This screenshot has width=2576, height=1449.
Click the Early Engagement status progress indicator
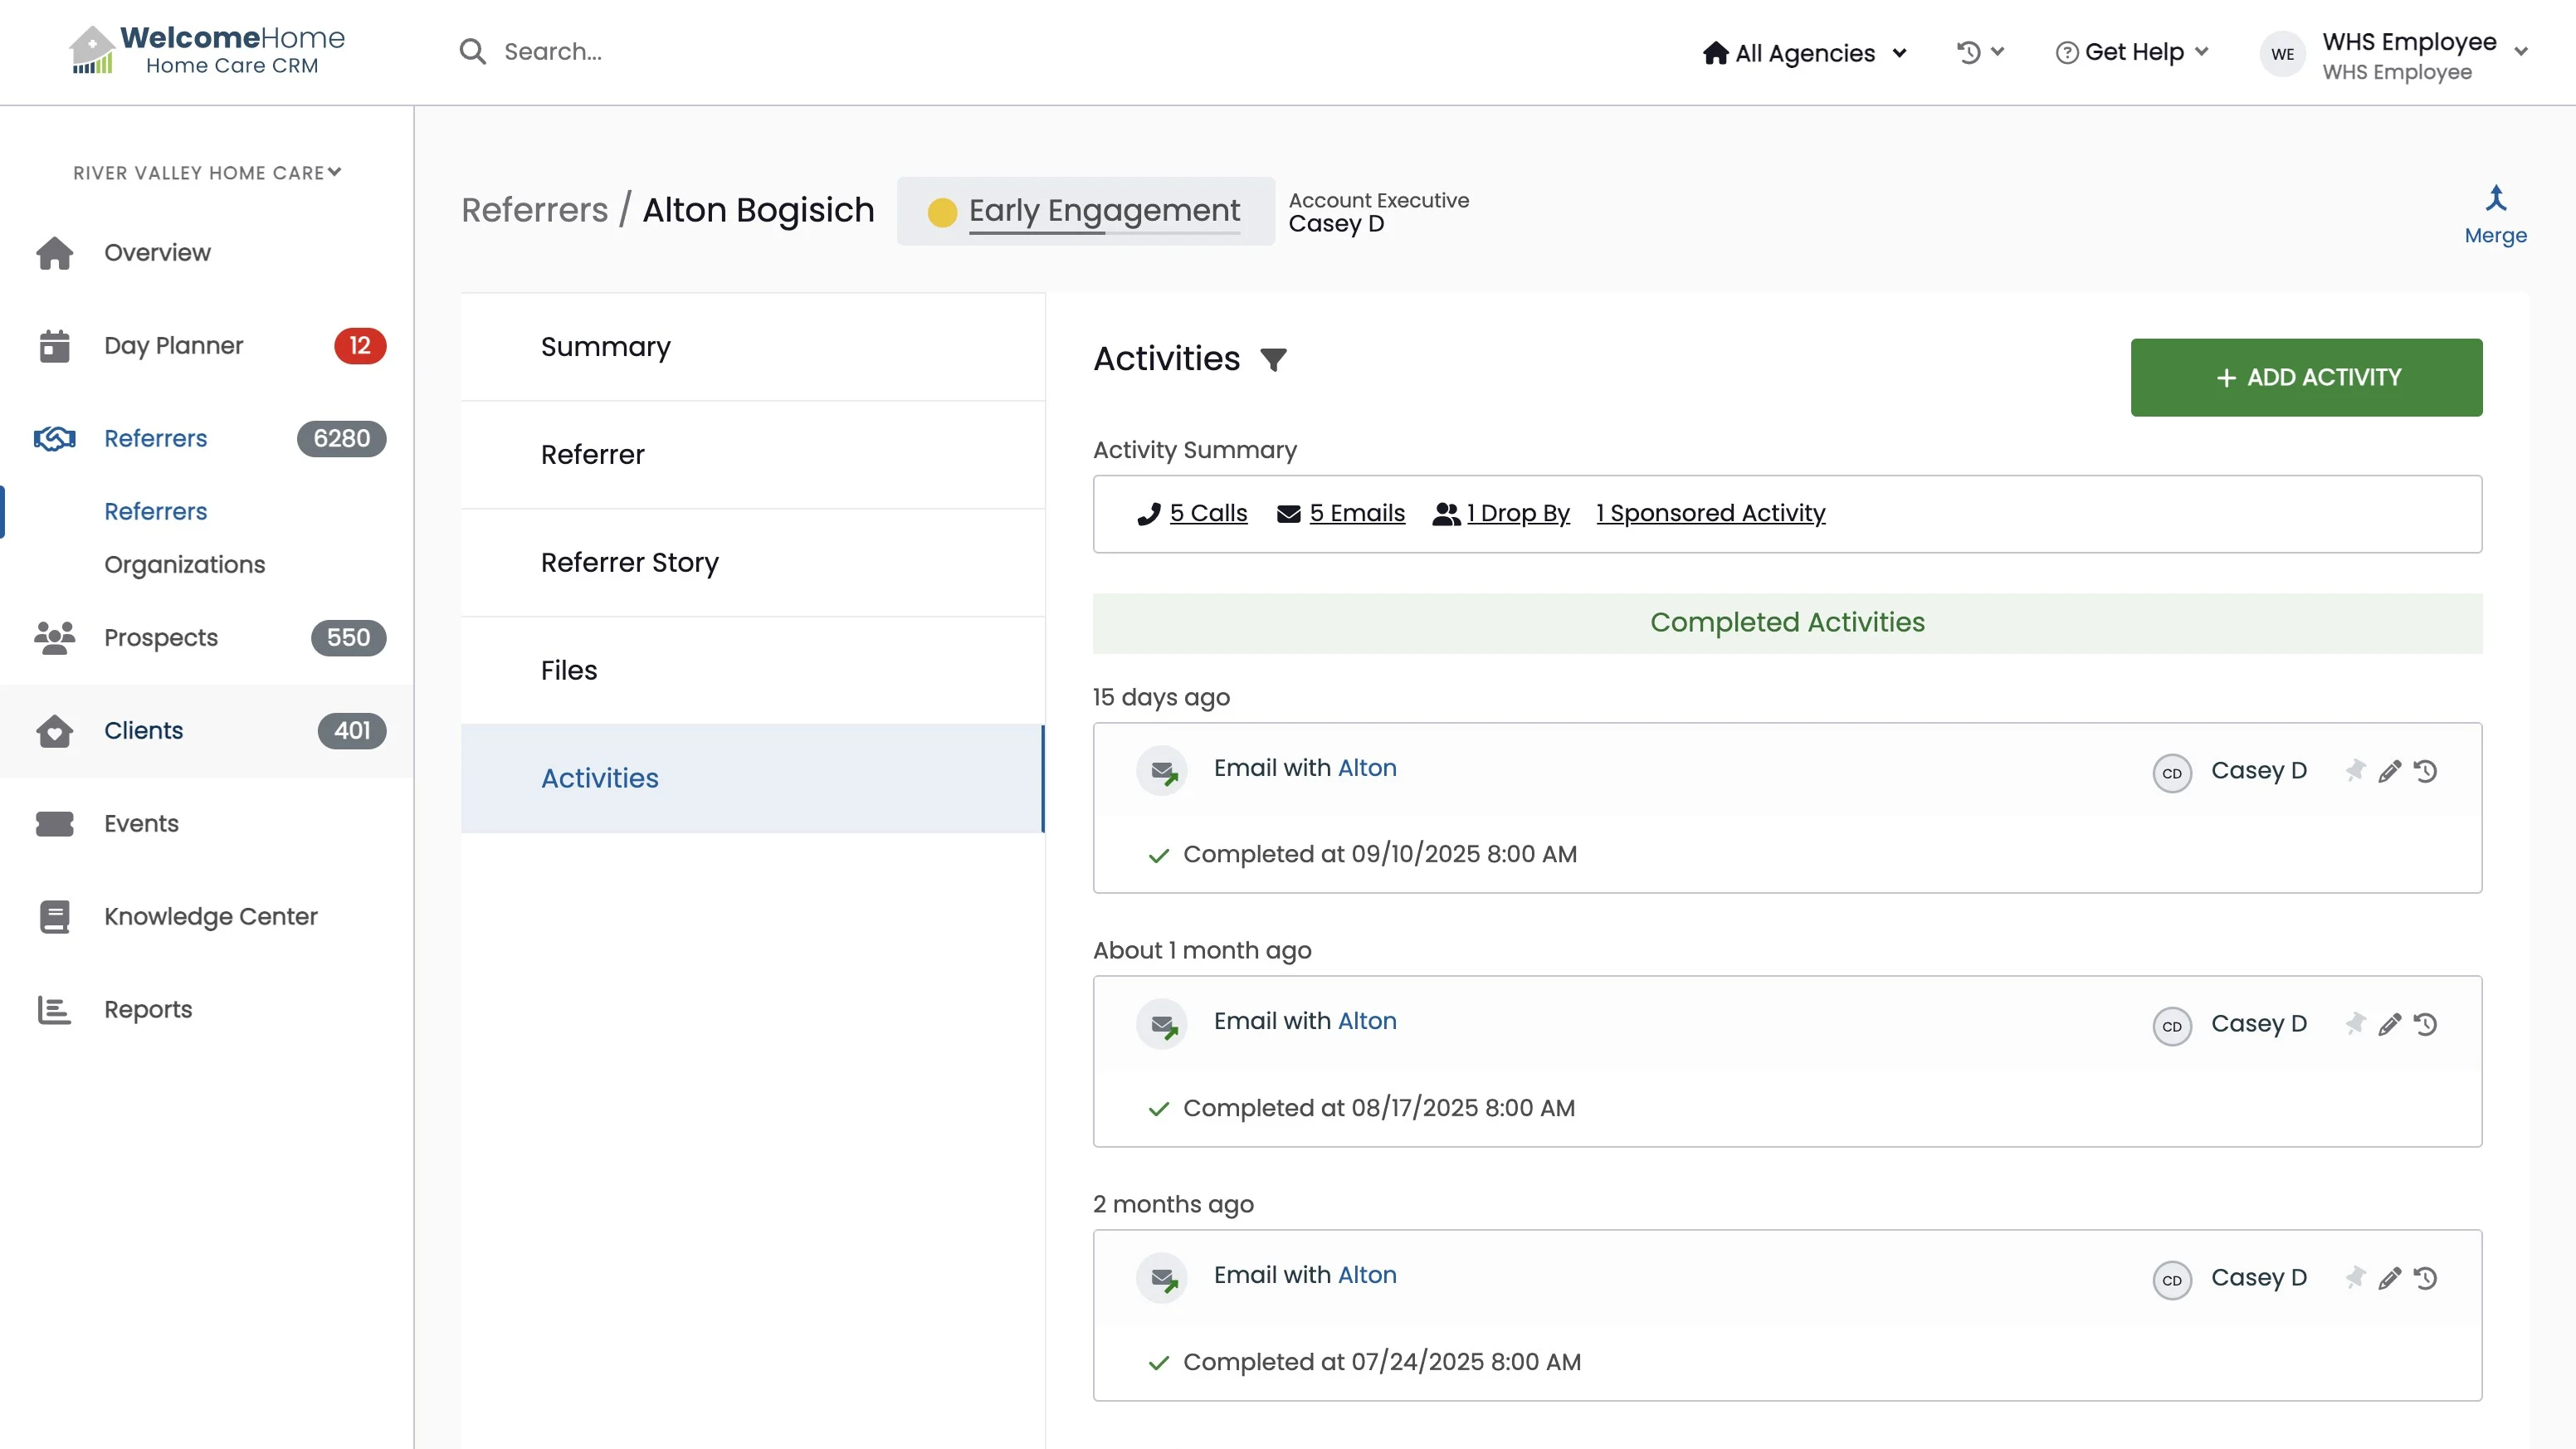pos(1104,233)
